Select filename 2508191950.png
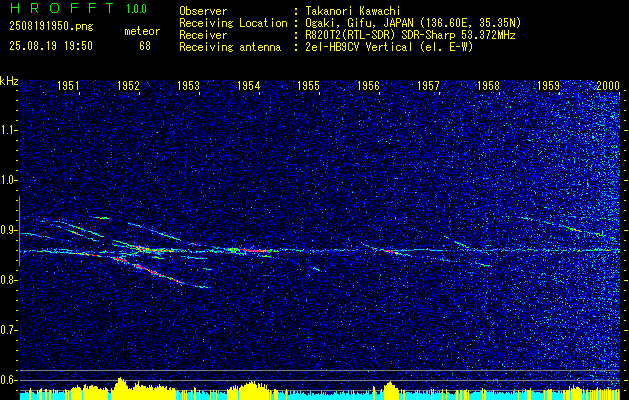 point(51,27)
